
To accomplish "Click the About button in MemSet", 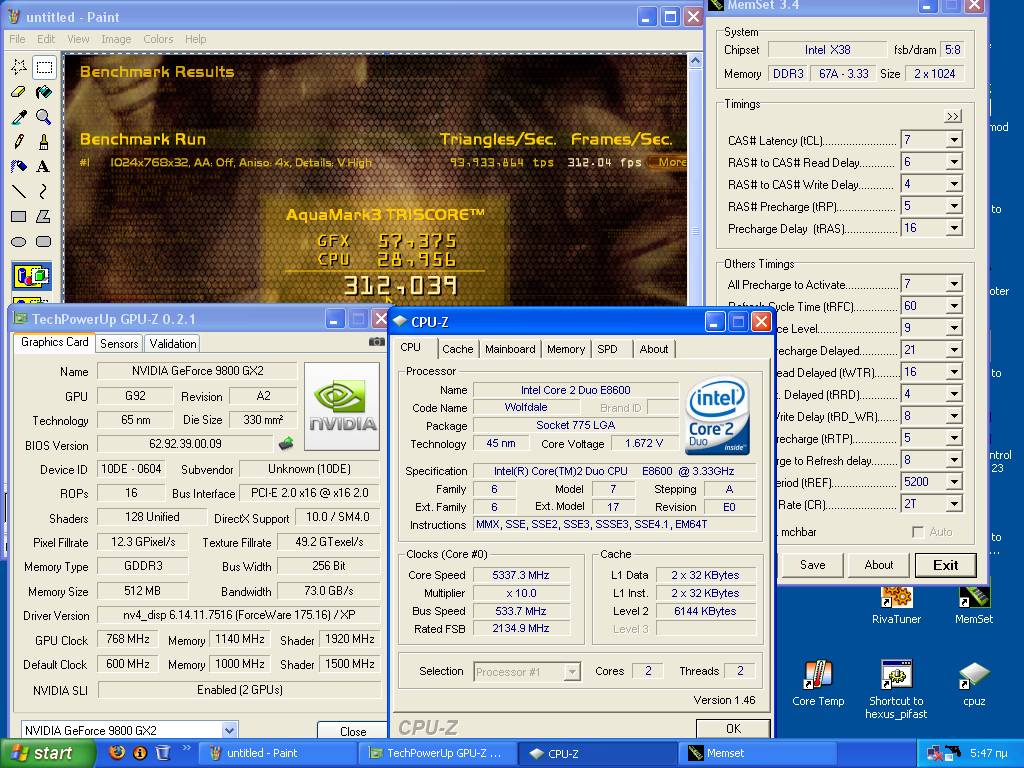I will [878, 566].
